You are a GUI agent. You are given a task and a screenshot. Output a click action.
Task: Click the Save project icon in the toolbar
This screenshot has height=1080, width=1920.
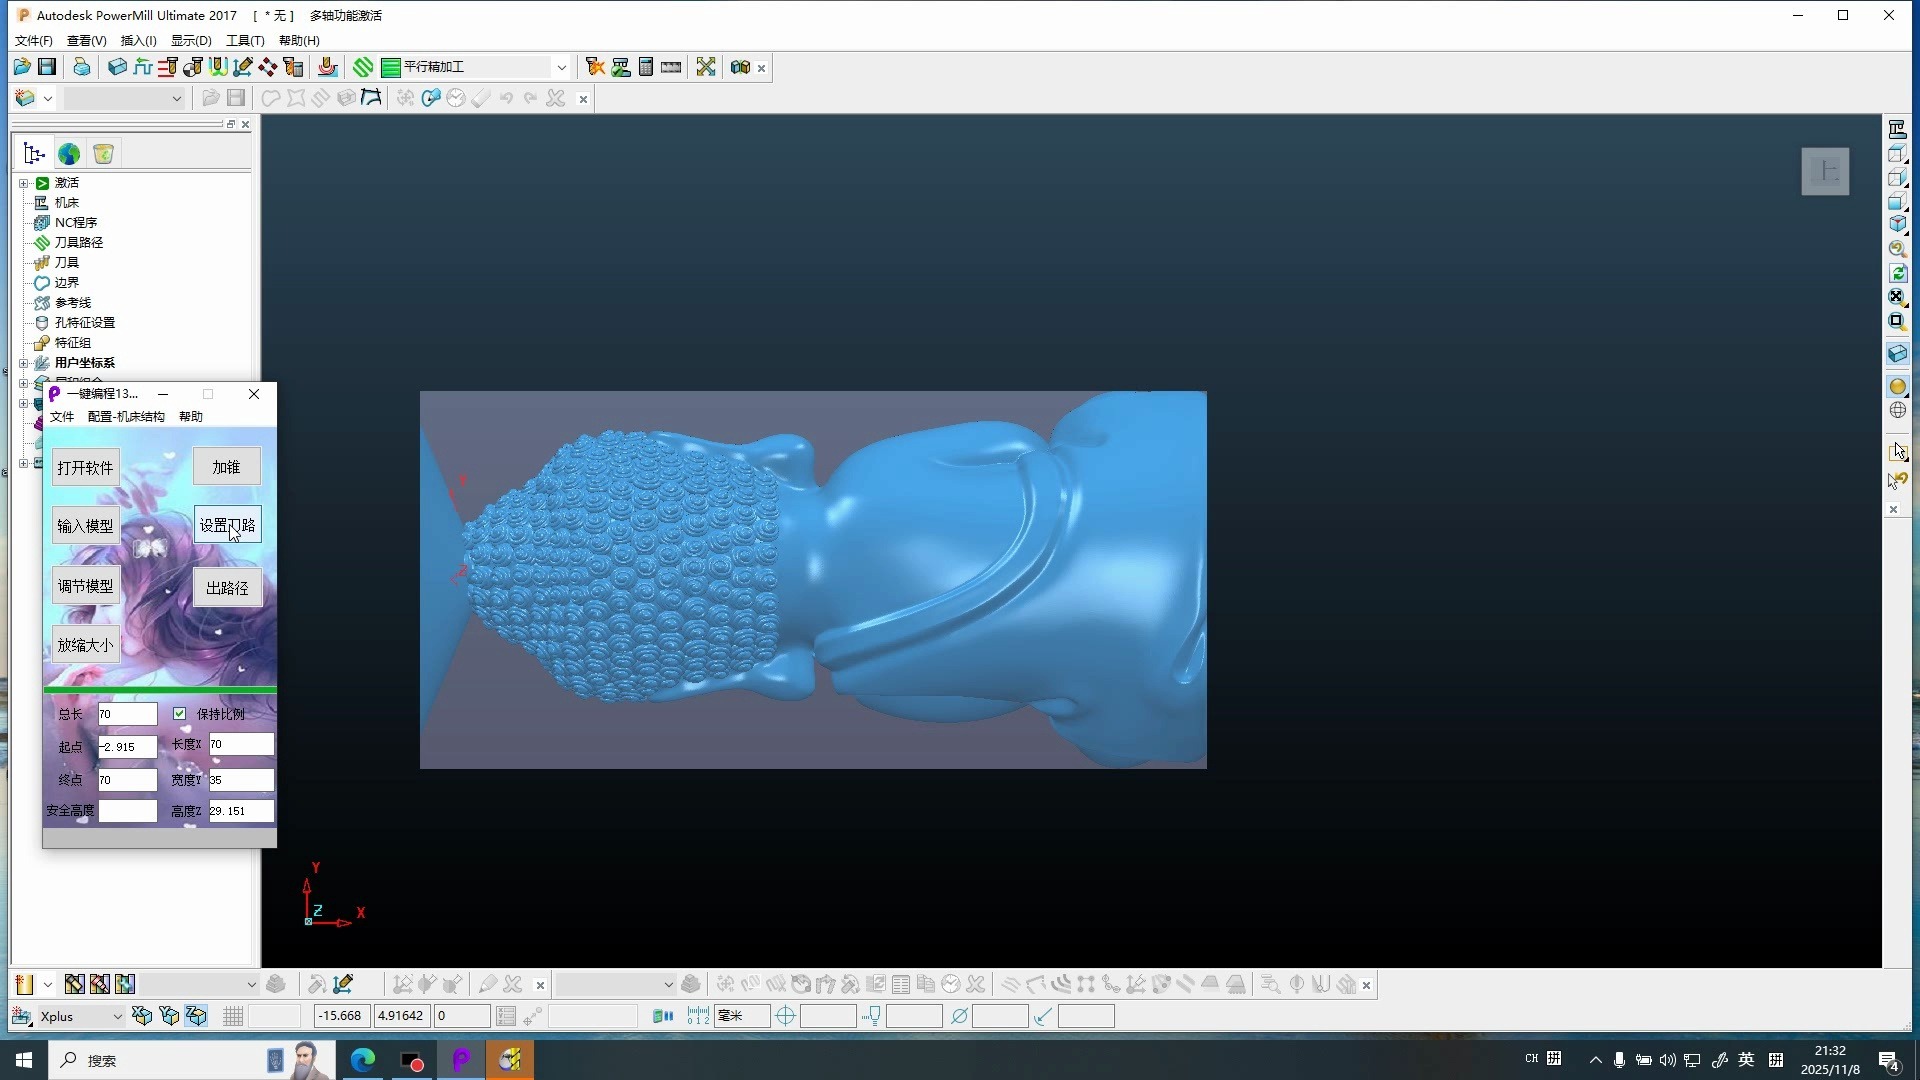point(47,67)
